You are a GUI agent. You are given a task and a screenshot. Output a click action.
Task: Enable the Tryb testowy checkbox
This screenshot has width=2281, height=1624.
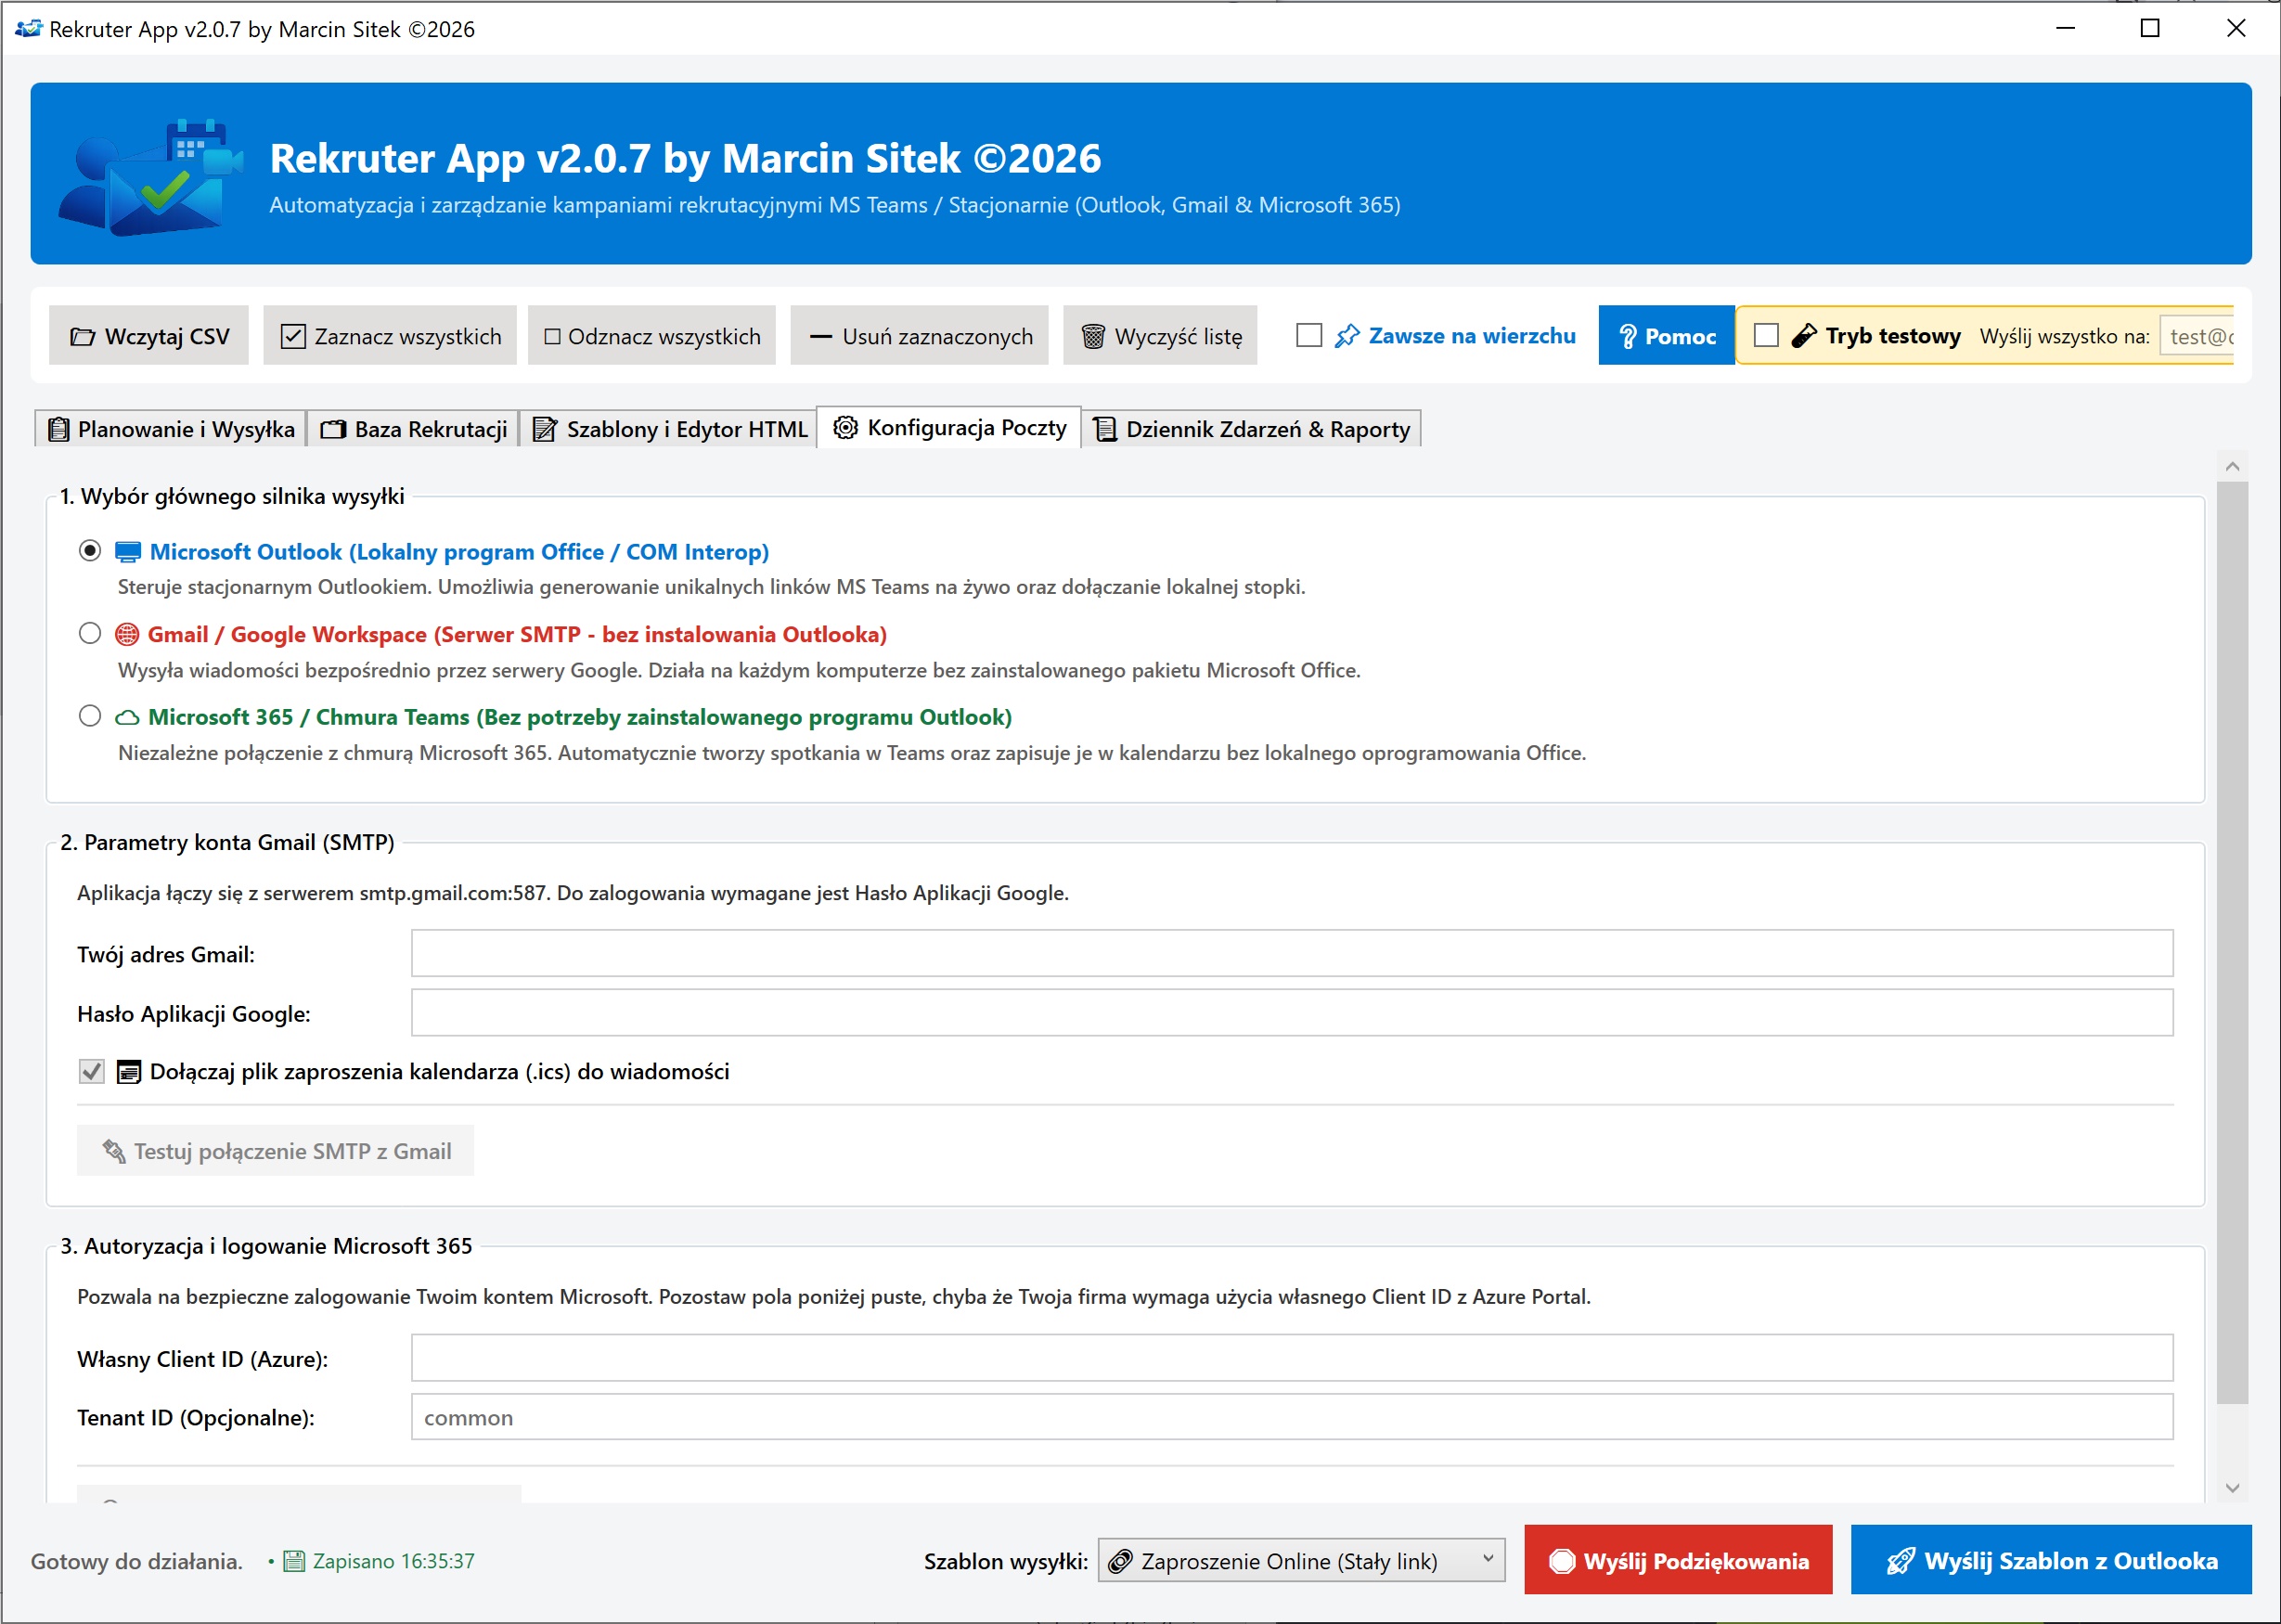click(x=1767, y=335)
